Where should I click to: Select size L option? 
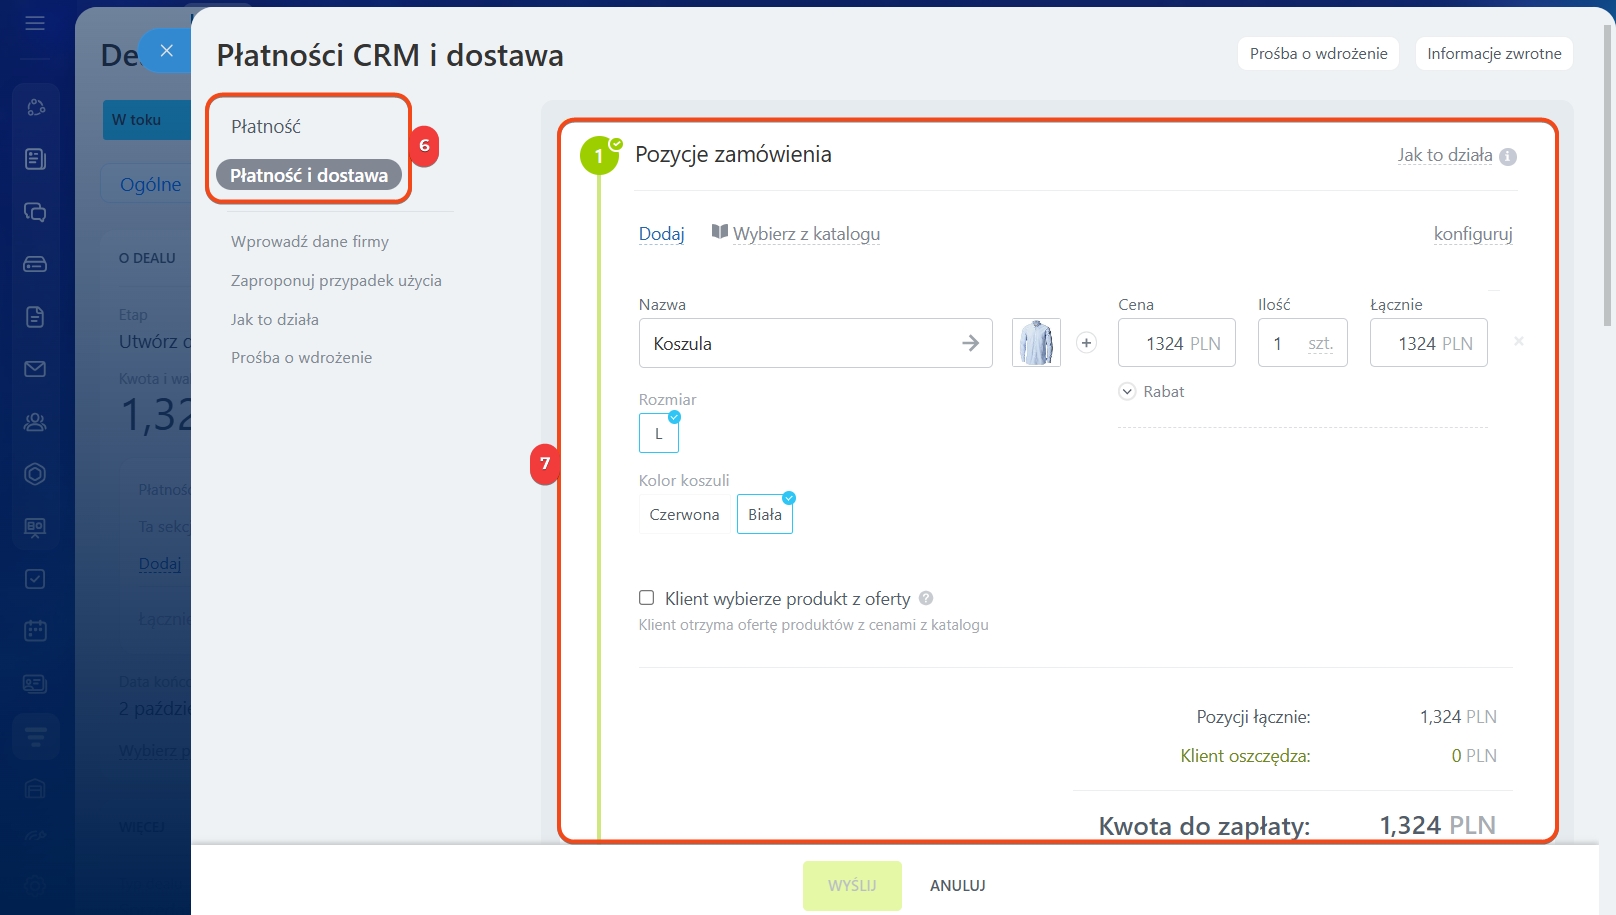click(659, 433)
